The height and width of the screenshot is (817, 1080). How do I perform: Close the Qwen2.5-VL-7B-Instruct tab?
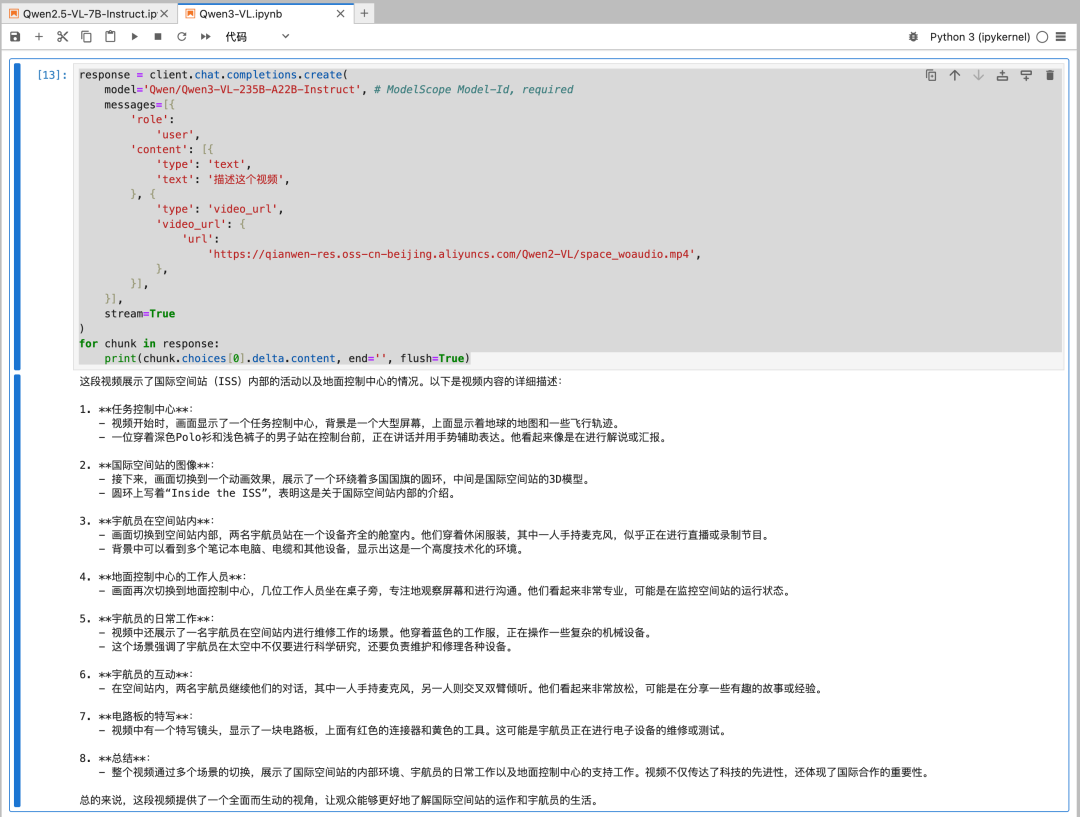(164, 14)
